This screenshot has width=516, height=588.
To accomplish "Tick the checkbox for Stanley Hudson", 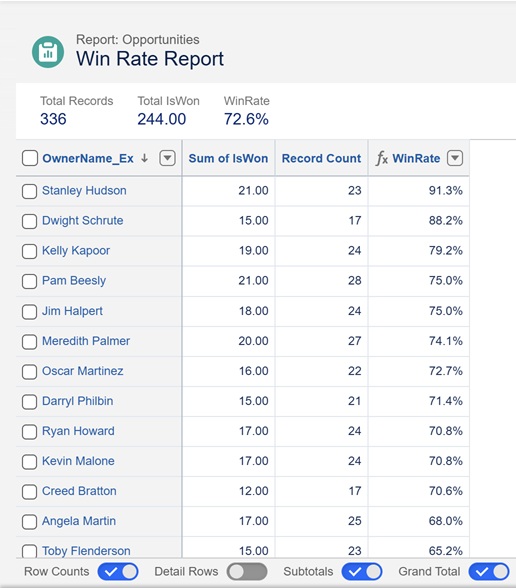I will point(29,191).
